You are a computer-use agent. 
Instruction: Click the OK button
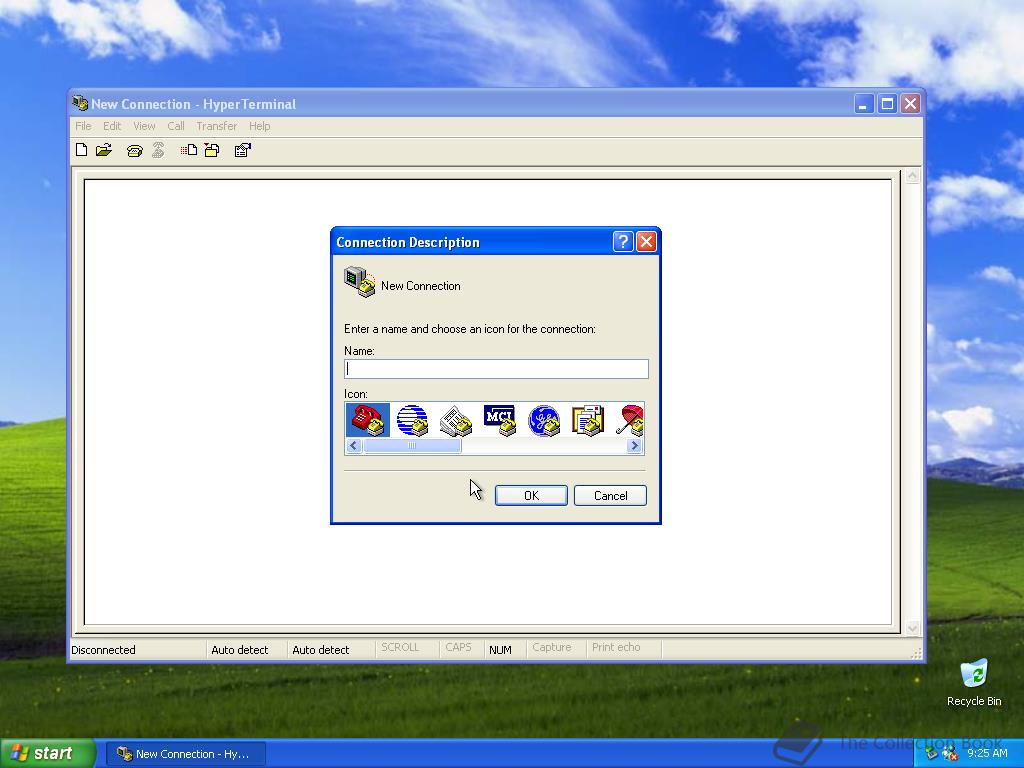pyautogui.click(x=531, y=496)
